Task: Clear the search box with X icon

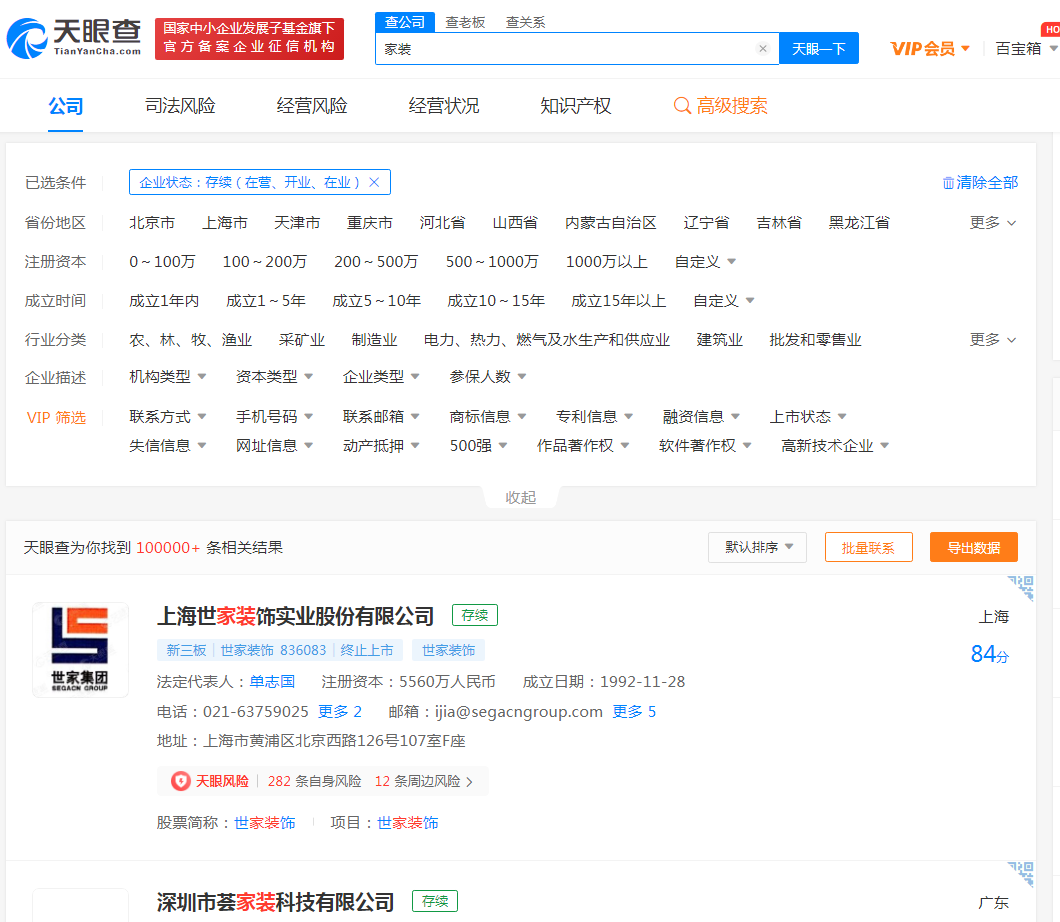Action: click(x=763, y=48)
